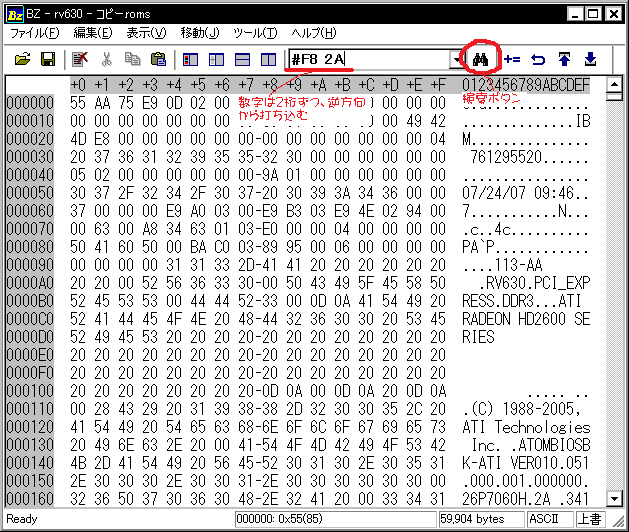The image size is (629, 532).
Task: Click the 59,904 bytes status pane
Action: pyautogui.click(x=482, y=519)
